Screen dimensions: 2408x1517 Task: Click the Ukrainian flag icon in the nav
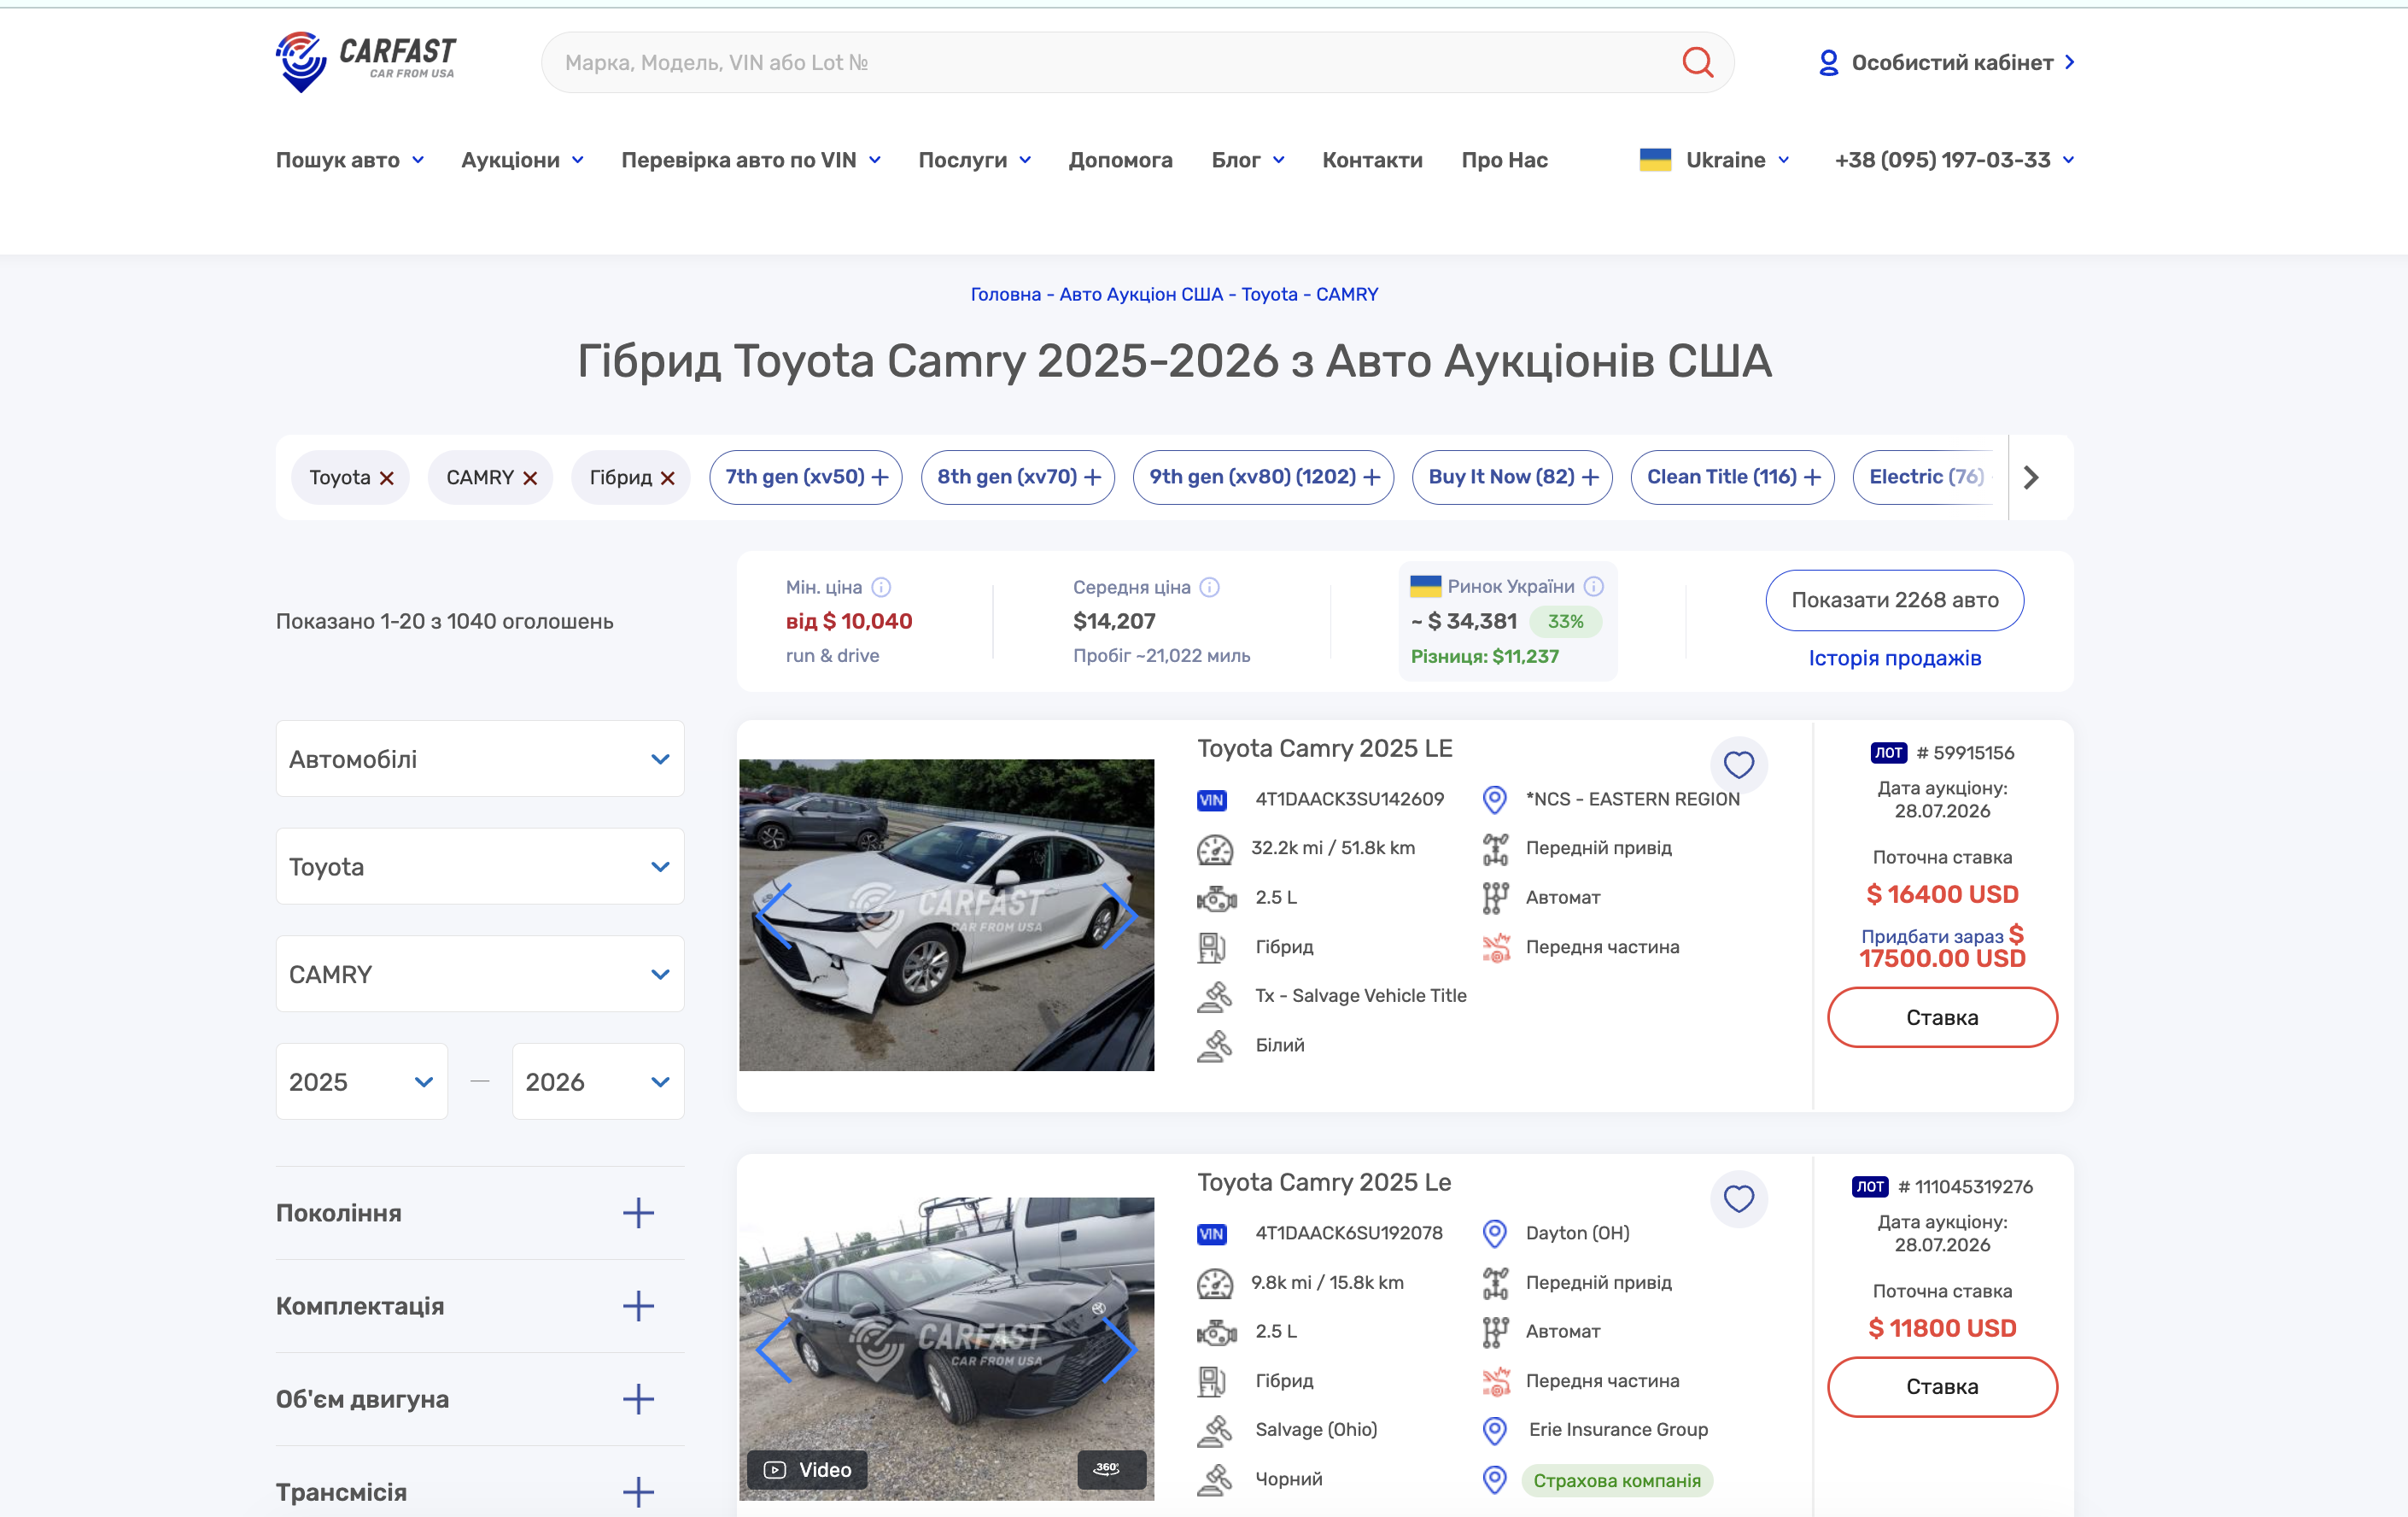pos(1655,160)
